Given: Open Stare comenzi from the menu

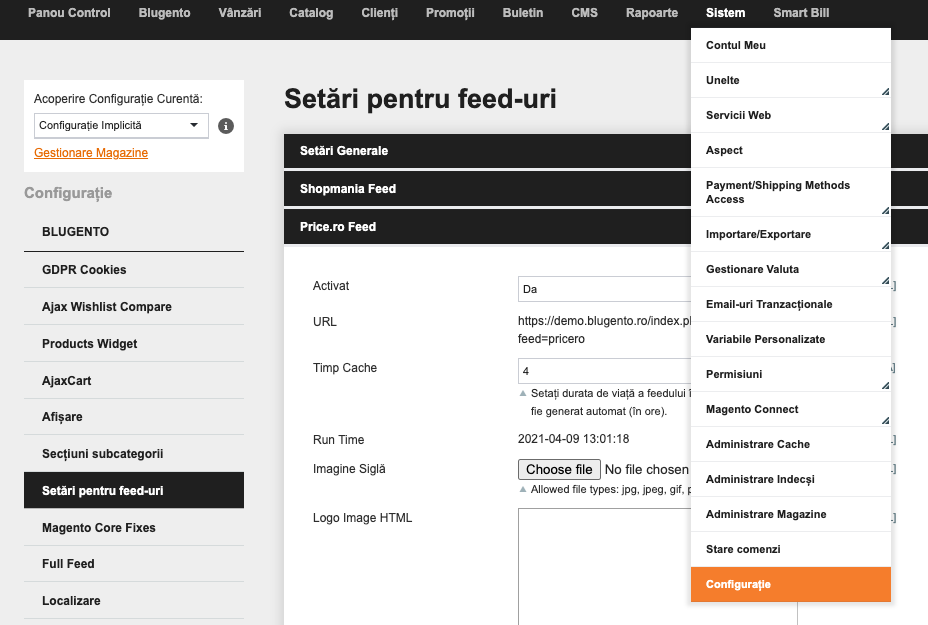Looking at the screenshot, I should [791, 549].
